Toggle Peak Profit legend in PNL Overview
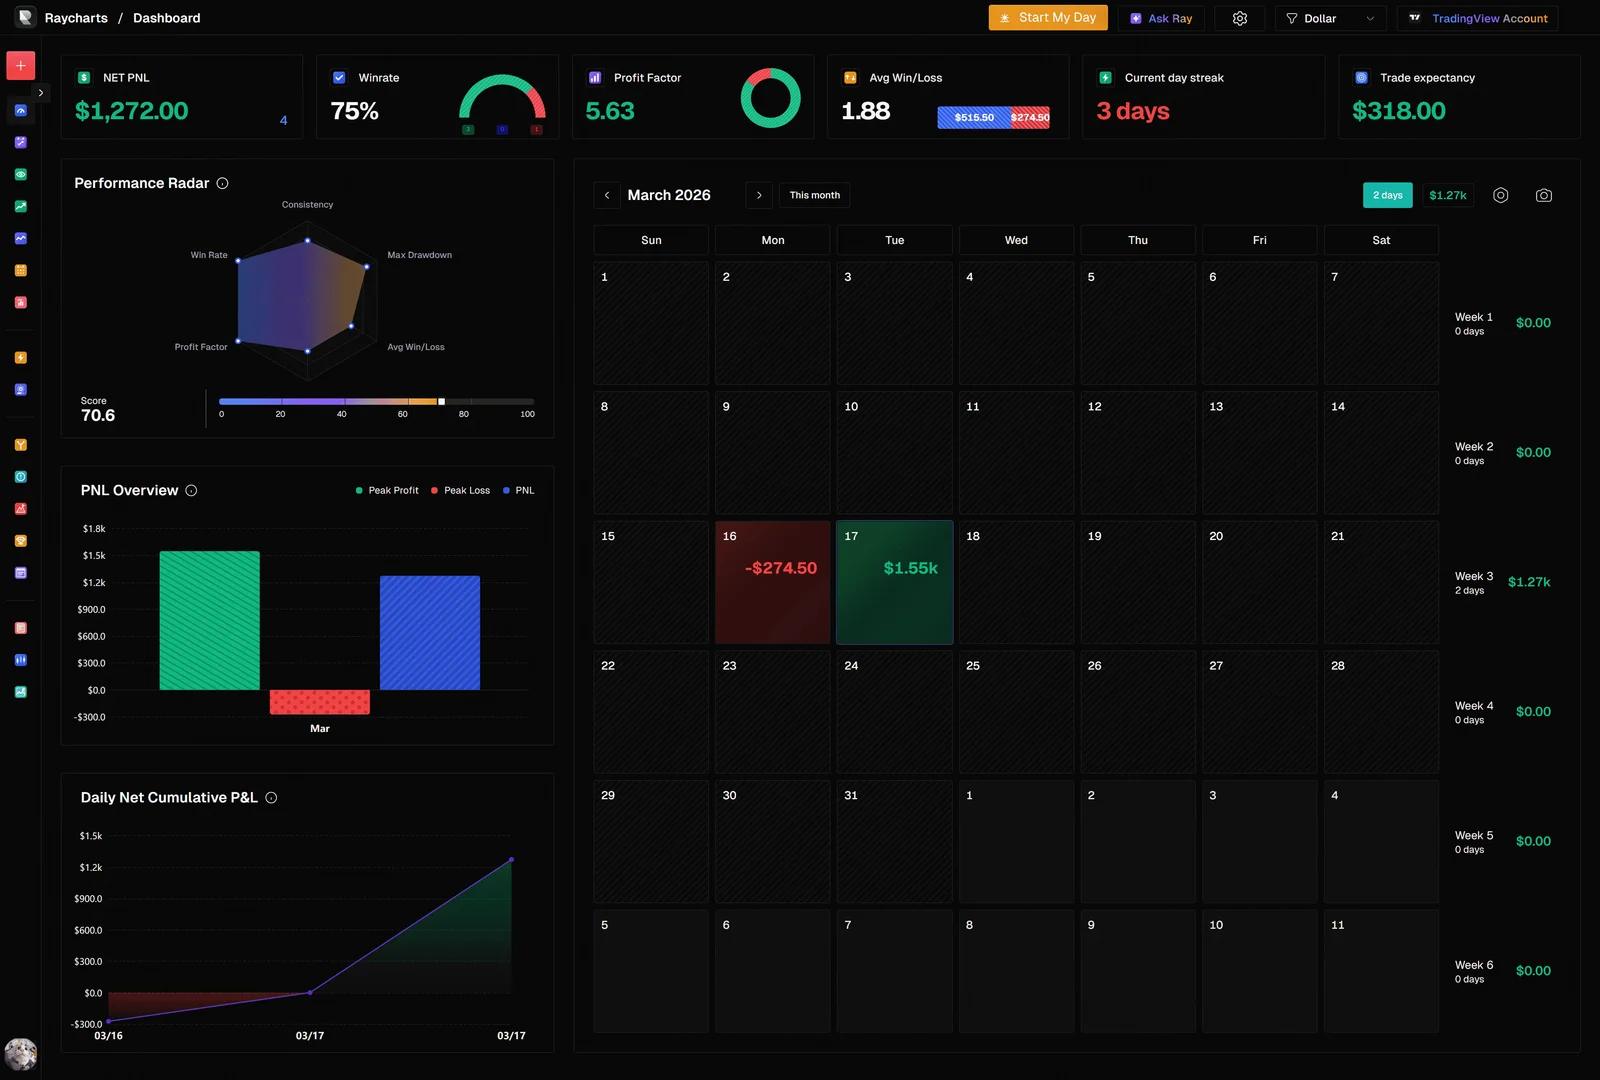The image size is (1600, 1080). [387, 491]
